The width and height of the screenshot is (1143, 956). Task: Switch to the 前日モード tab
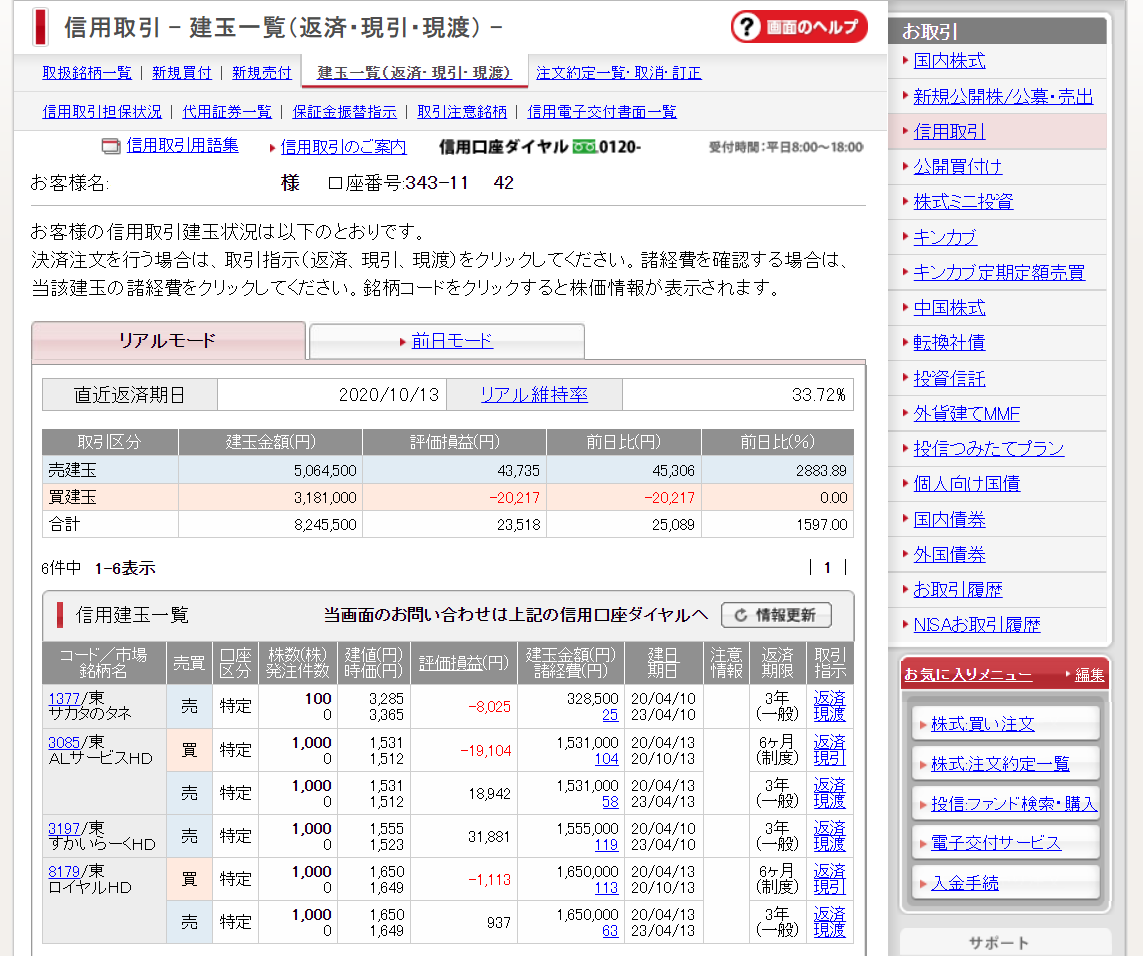click(x=452, y=341)
